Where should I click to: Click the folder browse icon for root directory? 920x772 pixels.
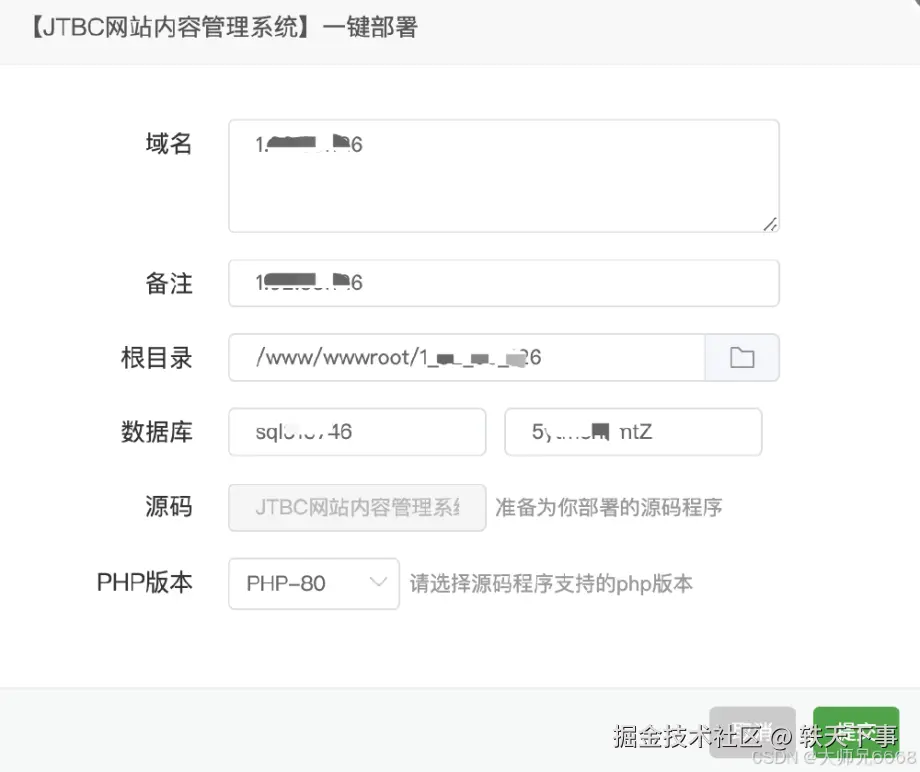click(742, 357)
